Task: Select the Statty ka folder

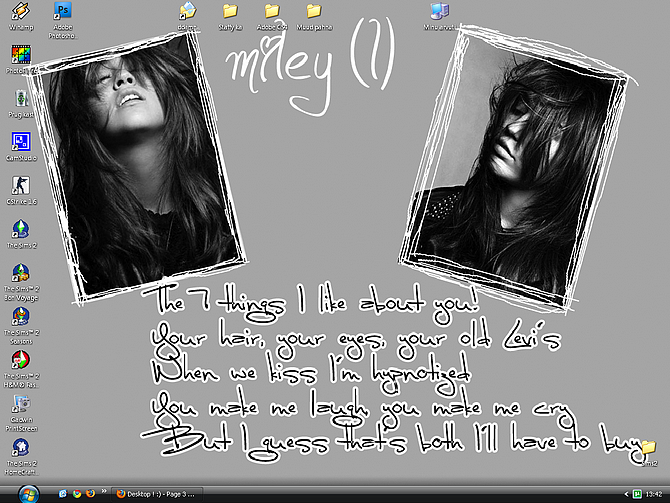Action: 230,17
